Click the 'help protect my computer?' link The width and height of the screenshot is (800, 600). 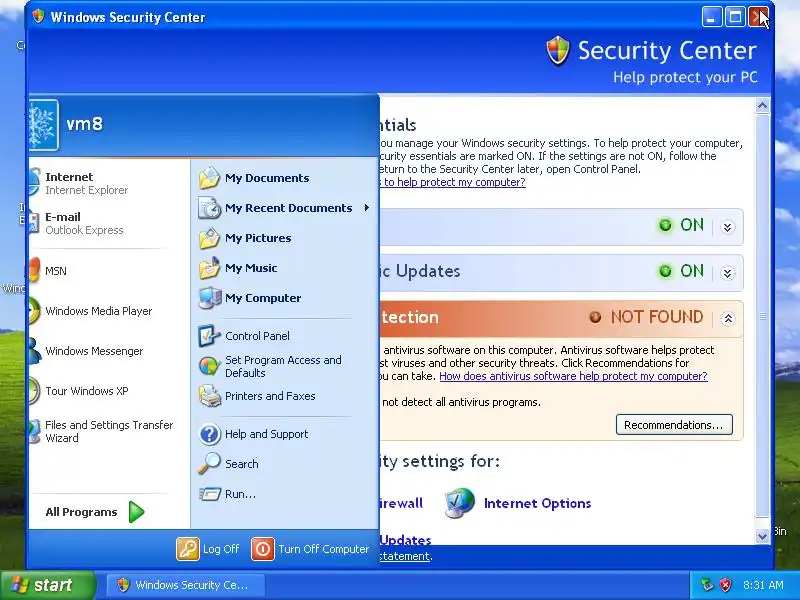pyautogui.click(x=453, y=182)
